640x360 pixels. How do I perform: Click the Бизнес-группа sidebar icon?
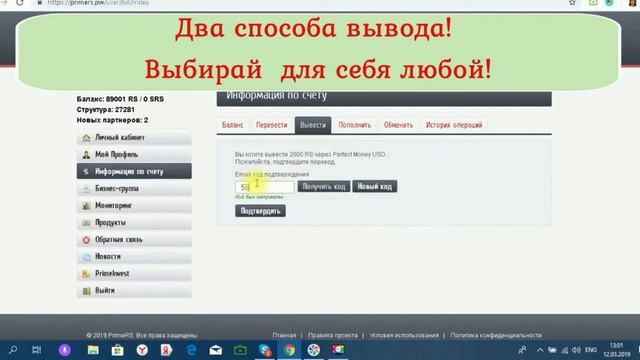[86, 189]
